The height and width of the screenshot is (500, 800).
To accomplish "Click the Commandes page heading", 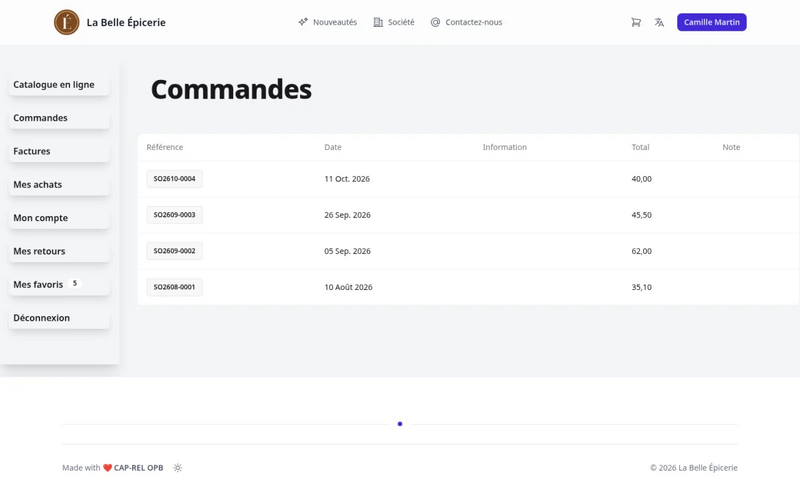I will [231, 89].
